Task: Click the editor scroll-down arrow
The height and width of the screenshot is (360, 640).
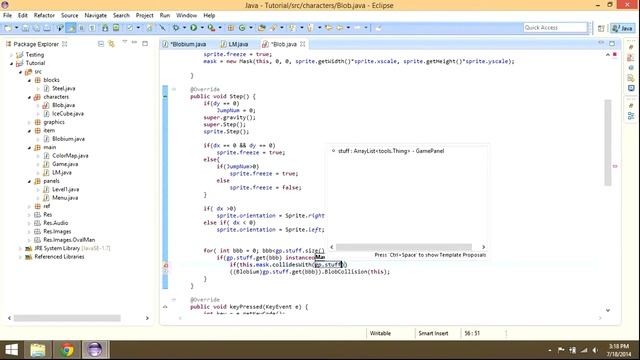Action: [608, 311]
